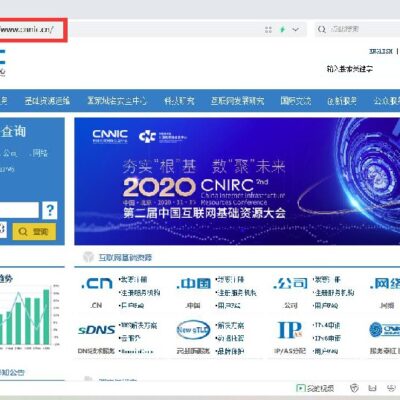Click the 2020 CNIRC conference banner
Screen dimensions: 400x400
pos(237,181)
